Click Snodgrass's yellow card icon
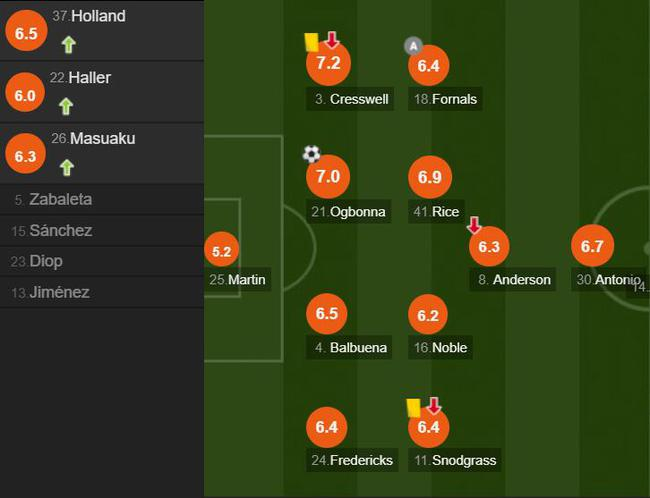The image size is (650, 498). click(x=413, y=407)
